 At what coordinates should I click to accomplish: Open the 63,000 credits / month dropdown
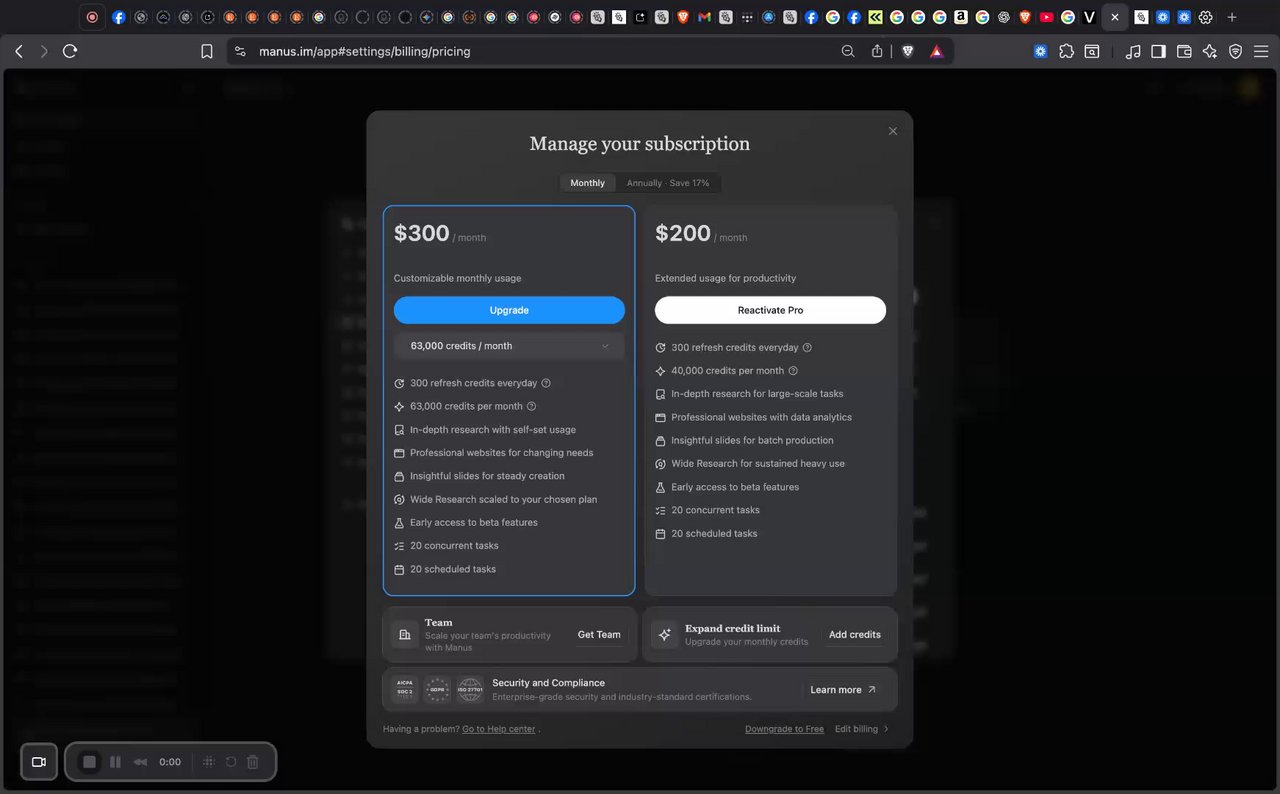(509, 346)
